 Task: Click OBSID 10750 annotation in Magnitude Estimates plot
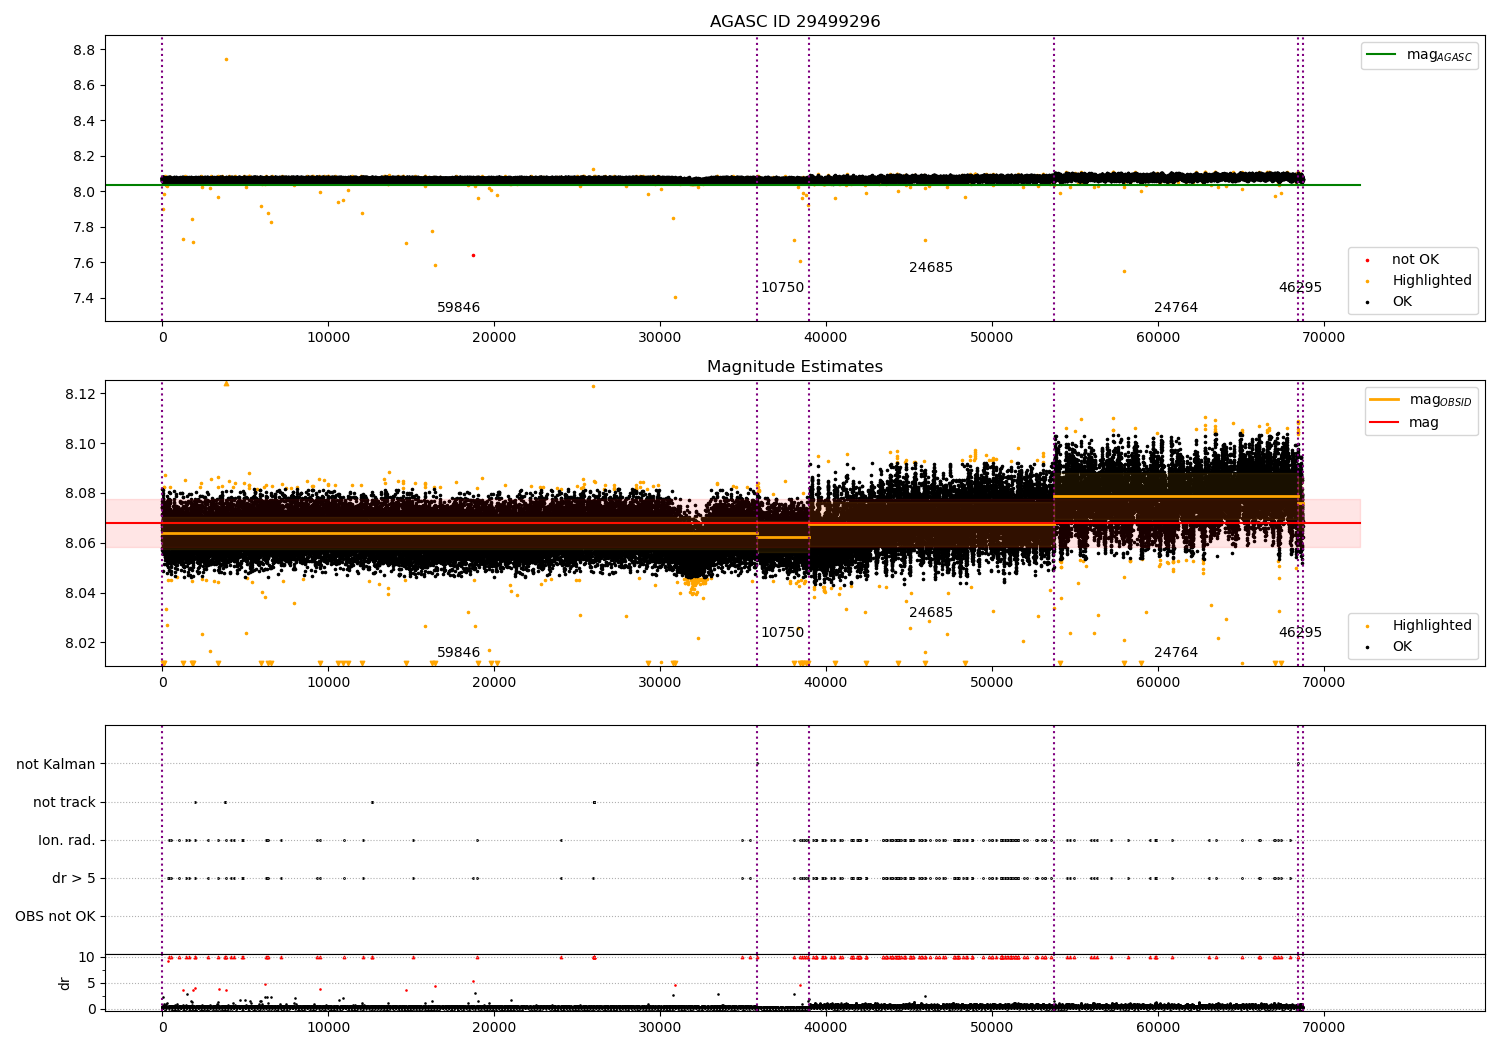(782, 633)
